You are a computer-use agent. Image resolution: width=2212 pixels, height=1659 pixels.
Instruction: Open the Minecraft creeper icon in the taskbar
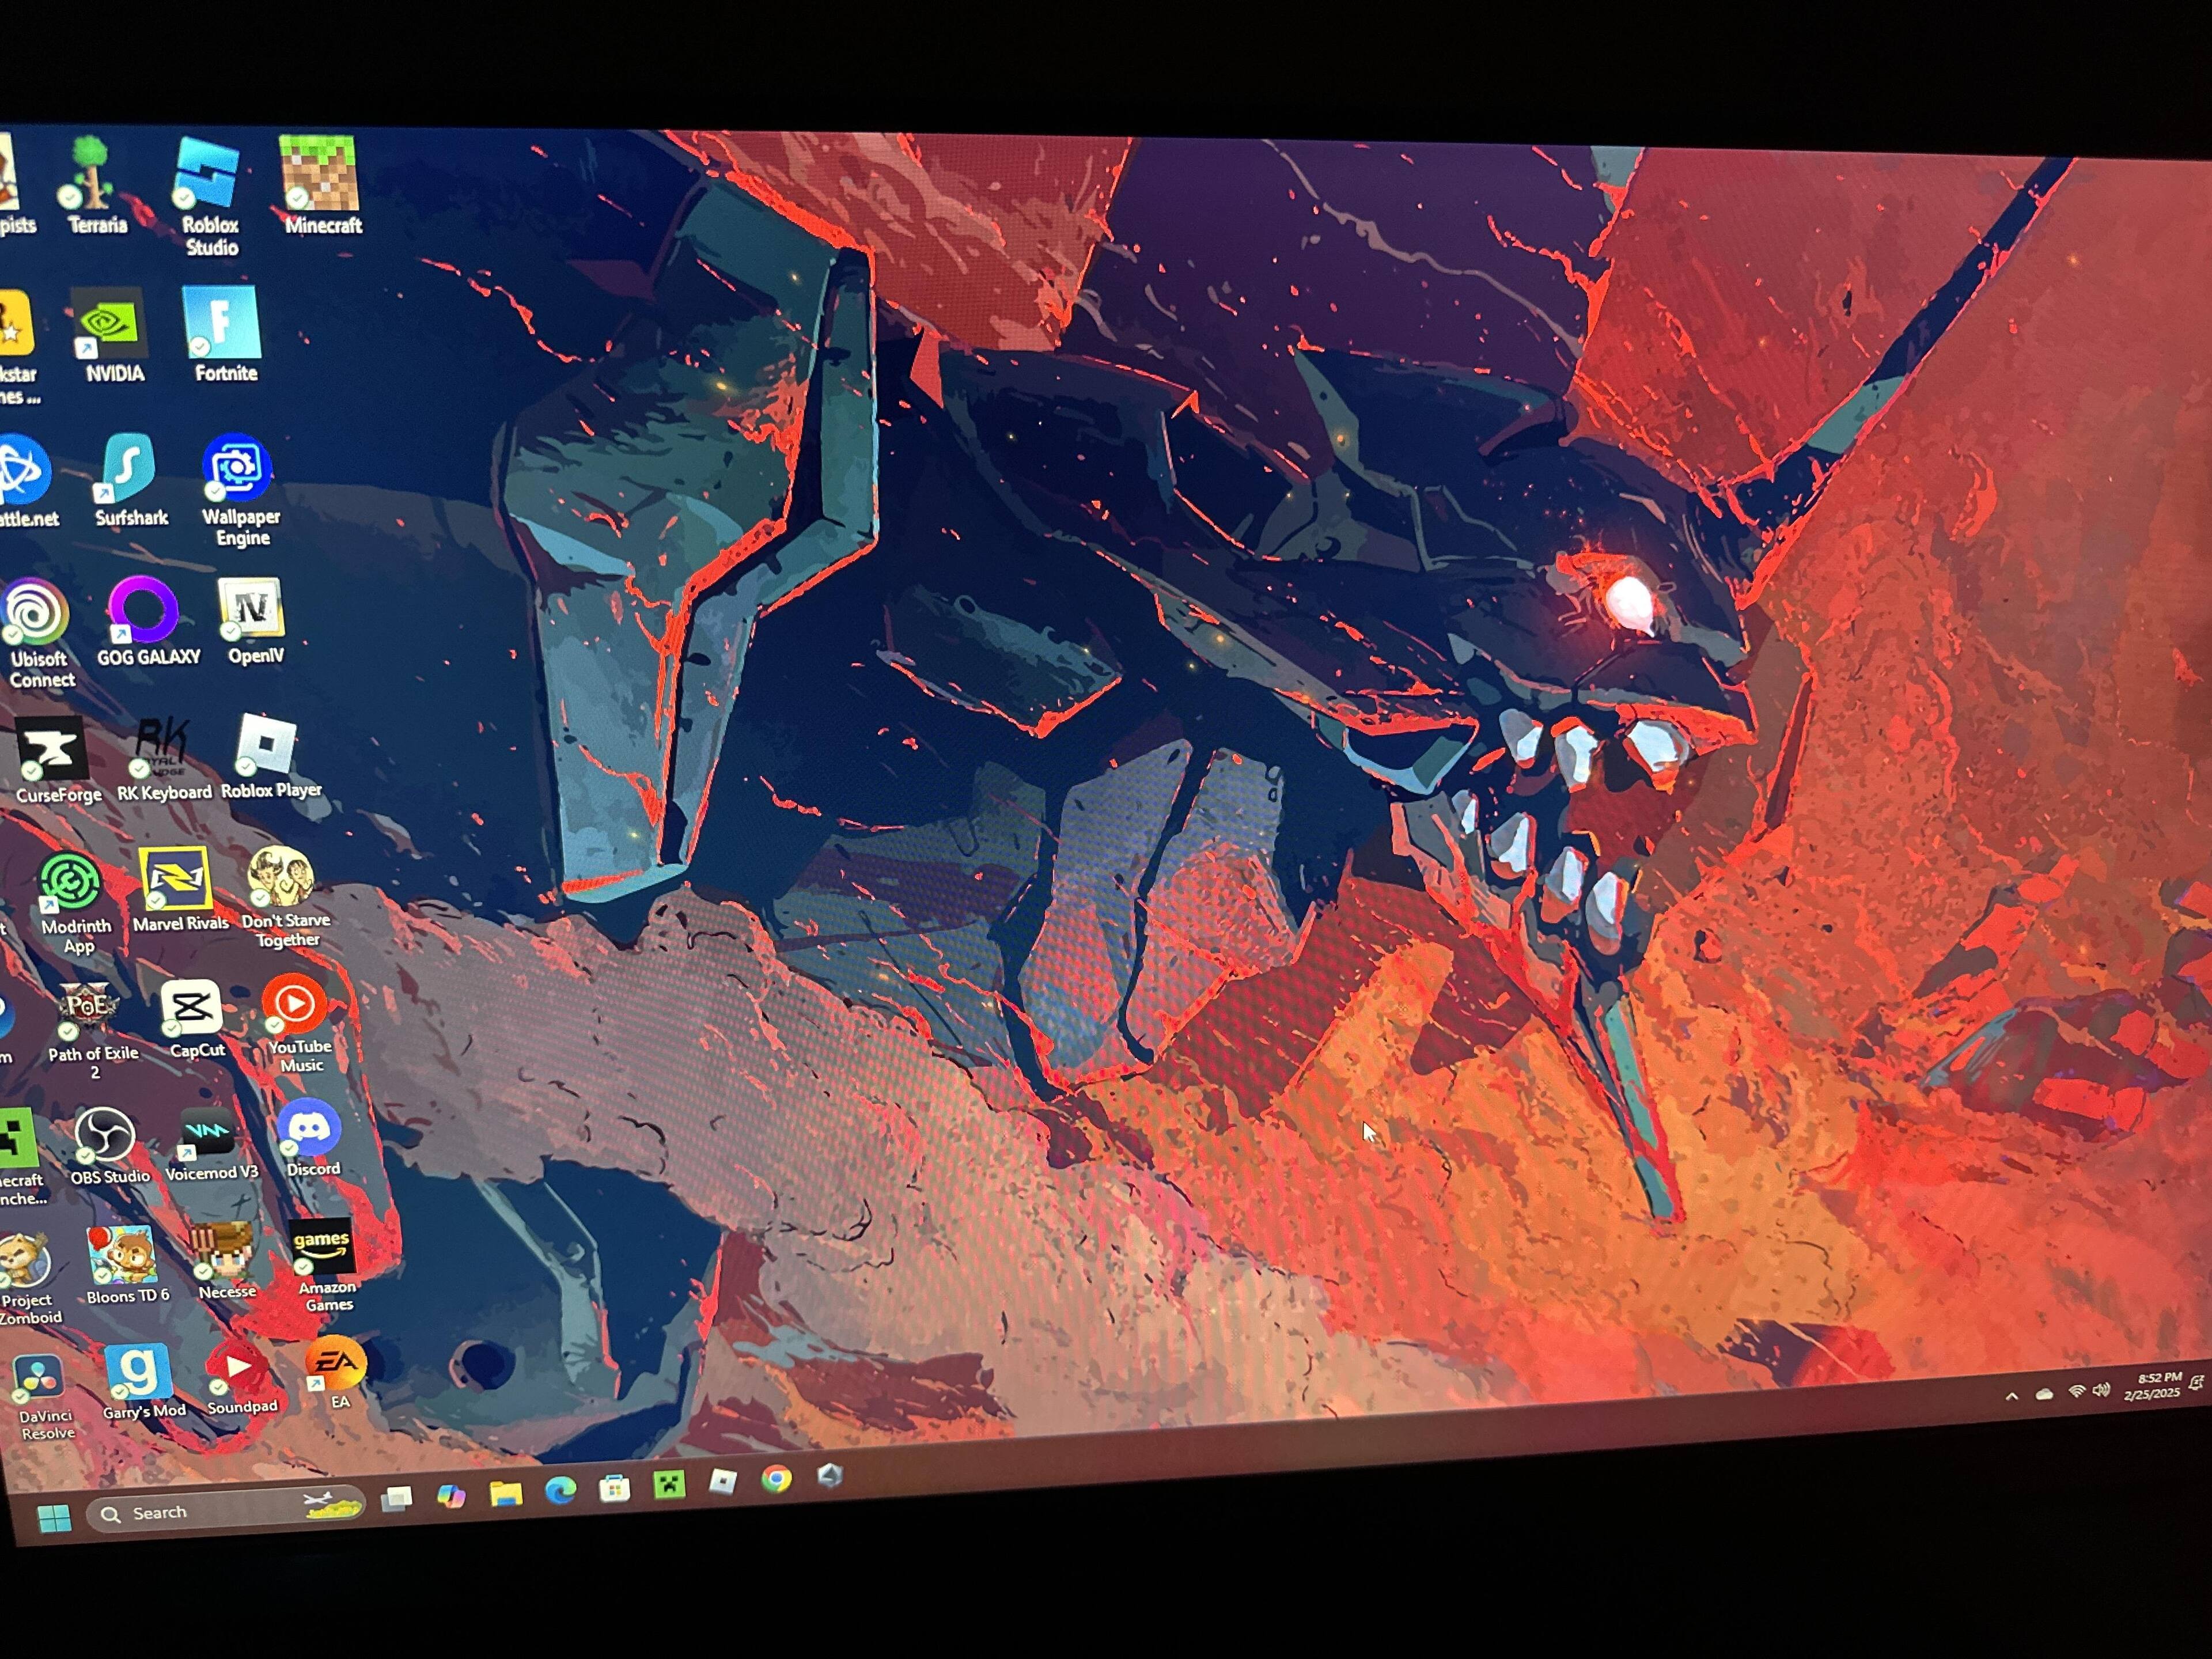tap(669, 1485)
